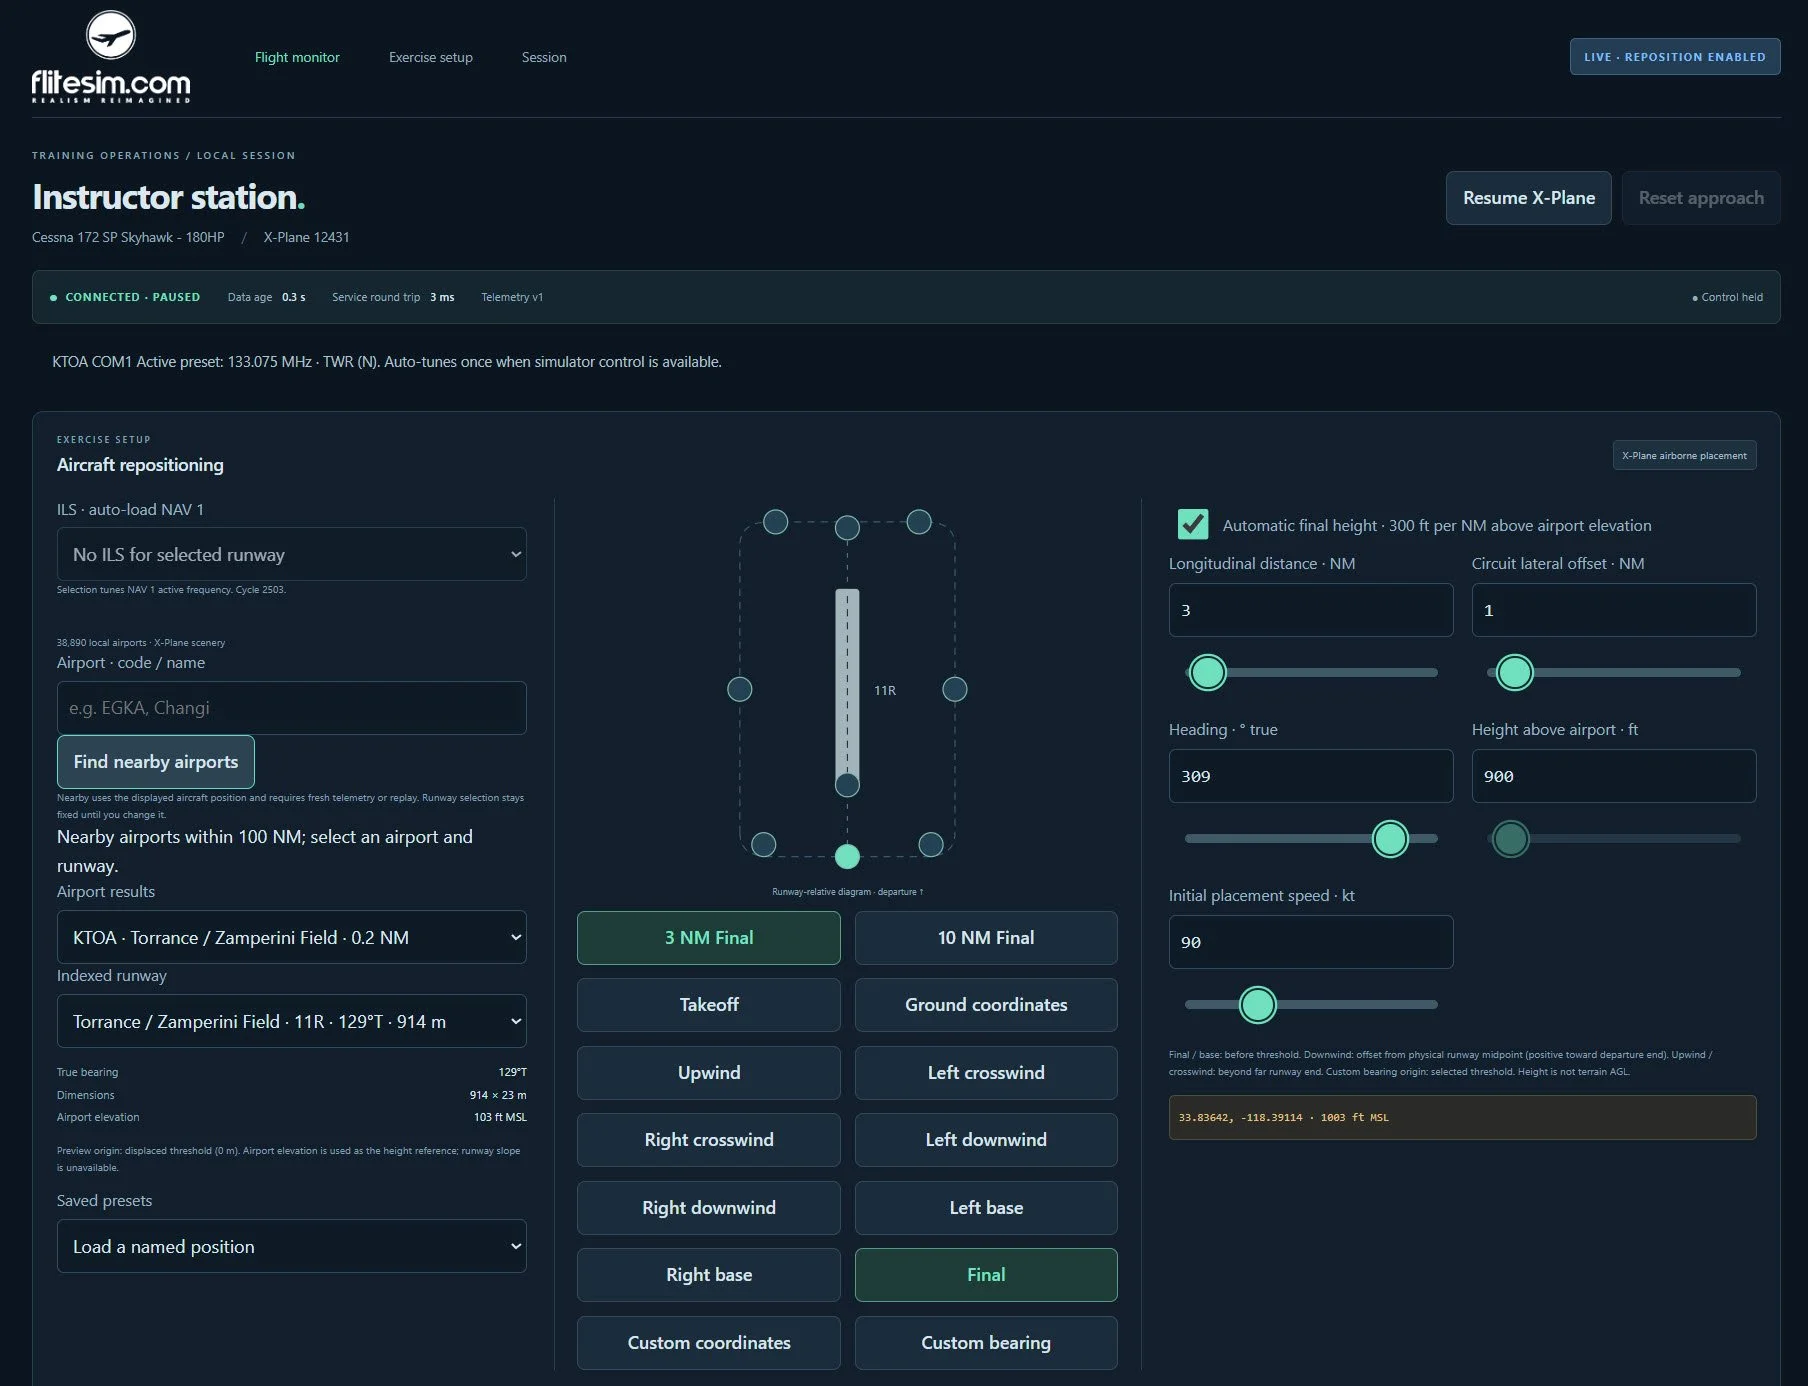Uncheck Automatic final height checkbox
This screenshot has height=1386, width=1808.
(1193, 525)
